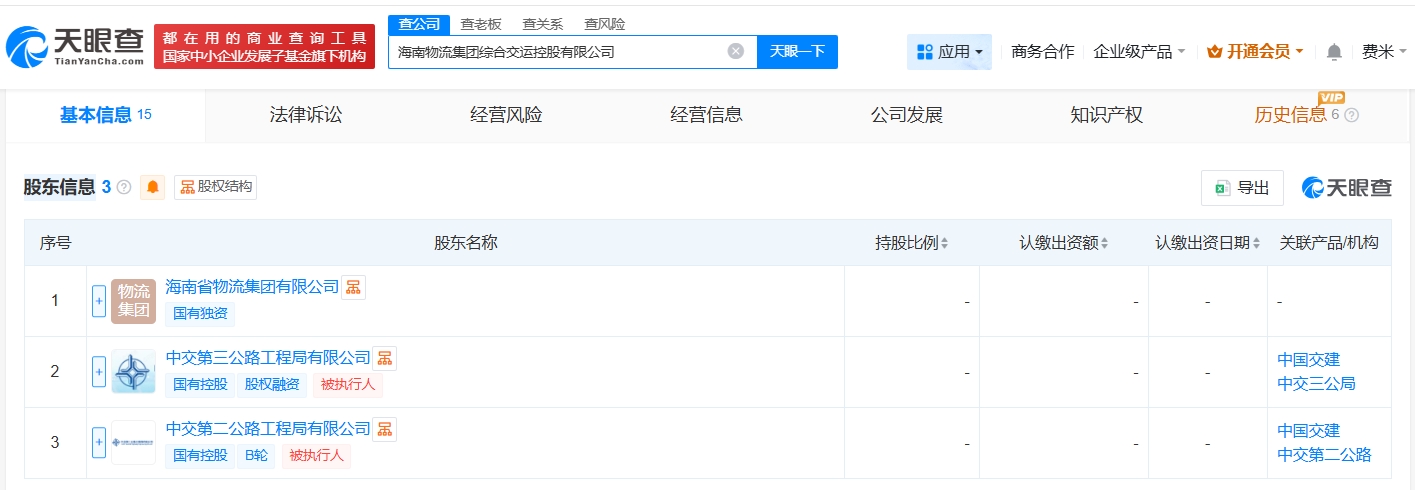Click the help question mark beside 股东信息
The width and height of the screenshot is (1415, 490).
click(x=124, y=187)
